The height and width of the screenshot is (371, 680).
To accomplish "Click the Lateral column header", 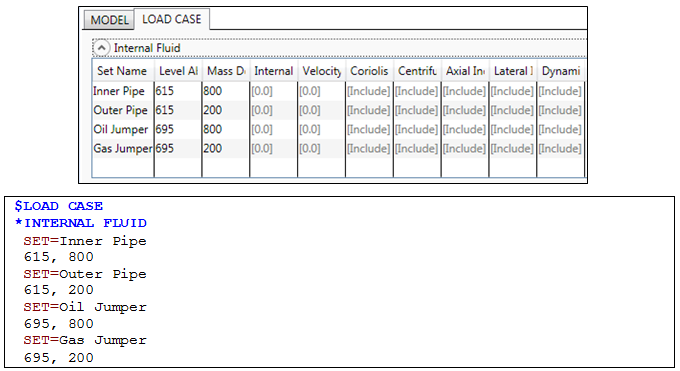I will (513, 71).
